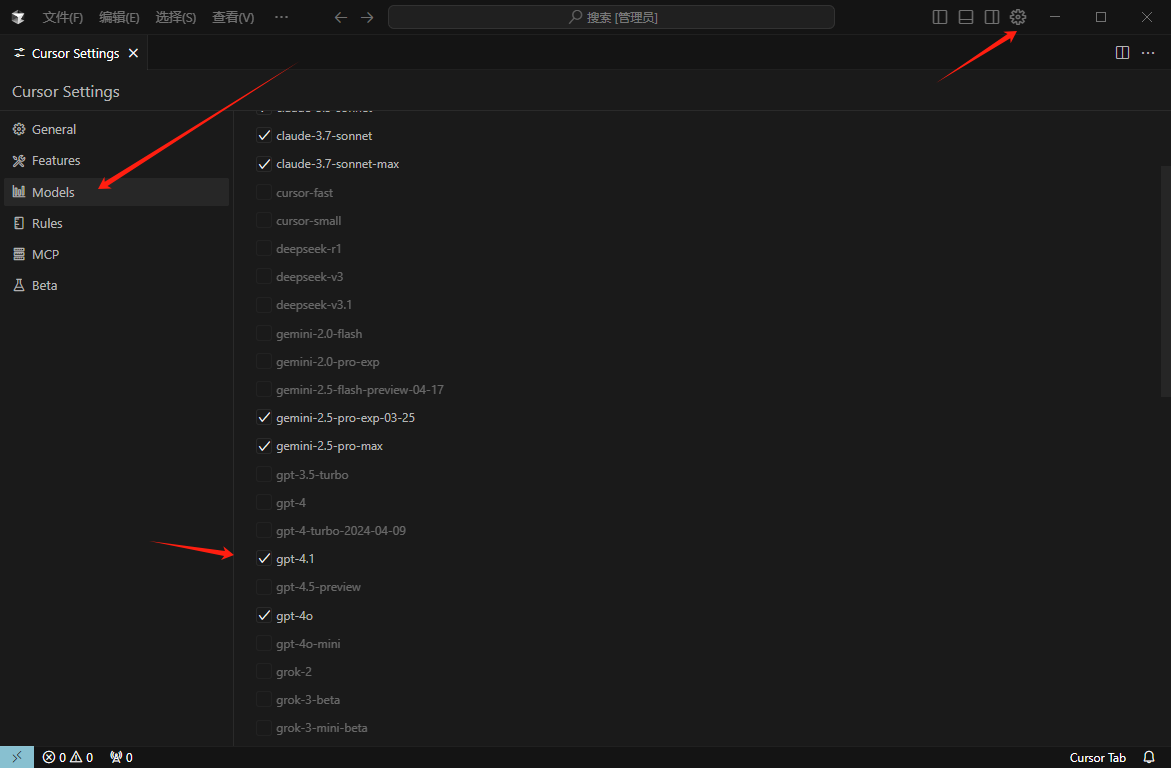Open the 查看(V) menu
Screen dimensions: 1171x768
point(233,17)
